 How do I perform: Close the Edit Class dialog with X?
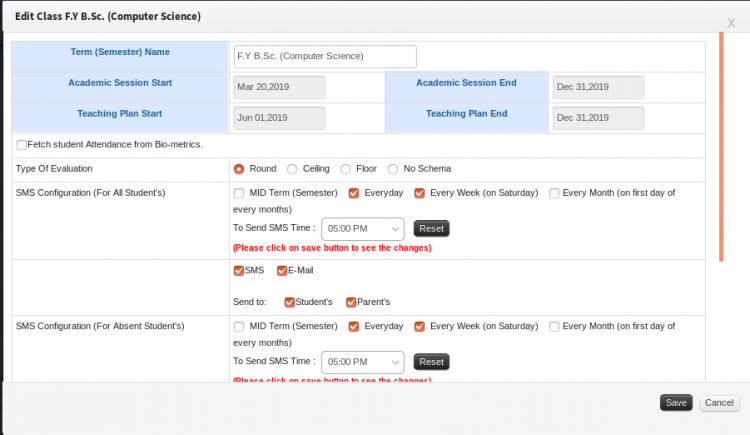coord(731,23)
